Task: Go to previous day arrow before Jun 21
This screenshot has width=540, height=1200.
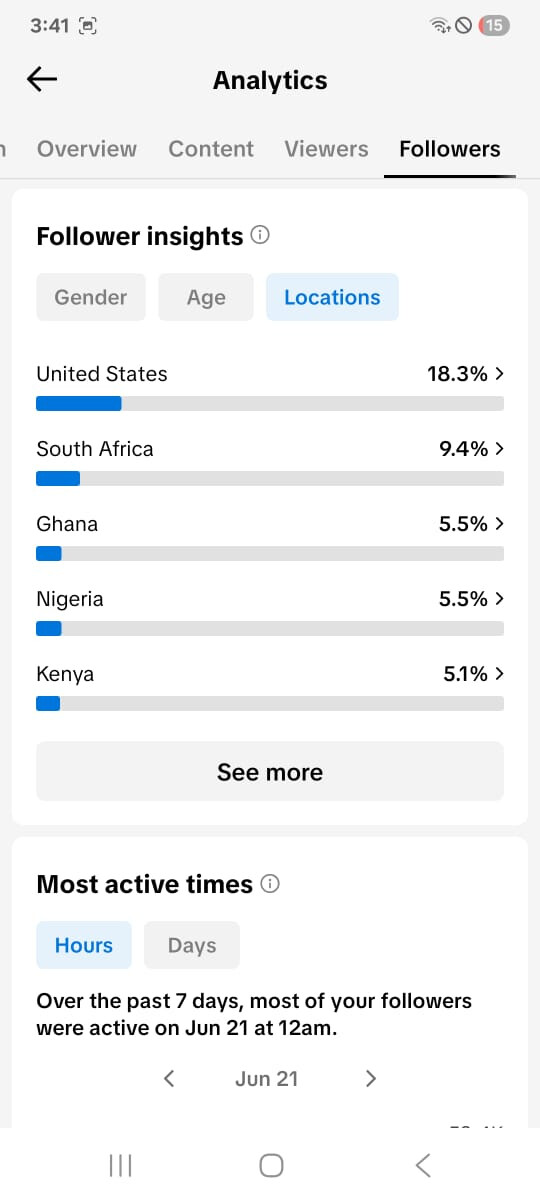Action: click(x=169, y=1078)
